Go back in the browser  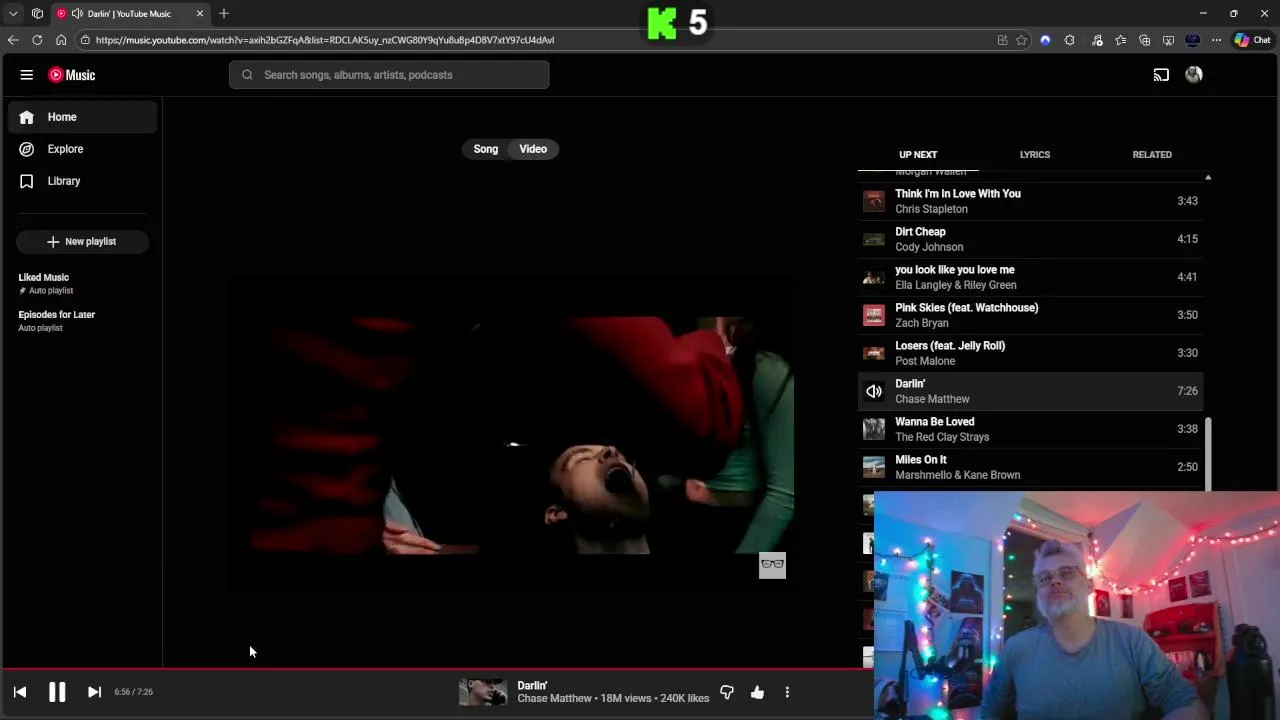click(13, 40)
